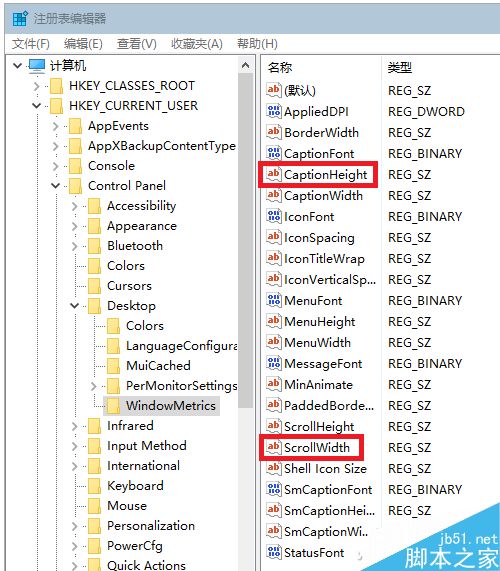Click the CaptionHeight string value icon

coord(273,174)
